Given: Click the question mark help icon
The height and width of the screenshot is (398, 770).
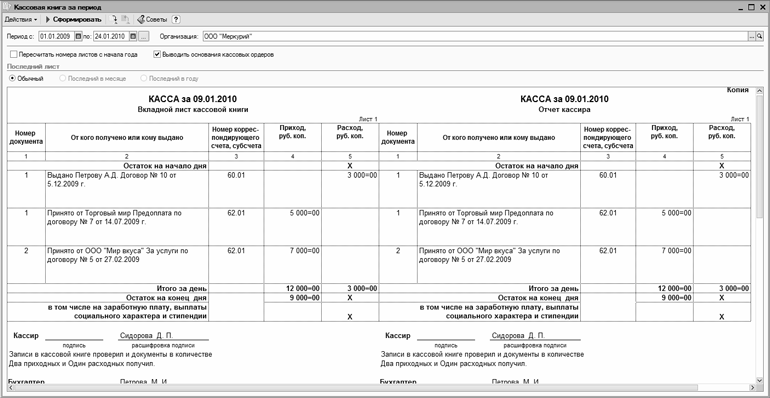Looking at the screenshot, I should click(176, 20).
